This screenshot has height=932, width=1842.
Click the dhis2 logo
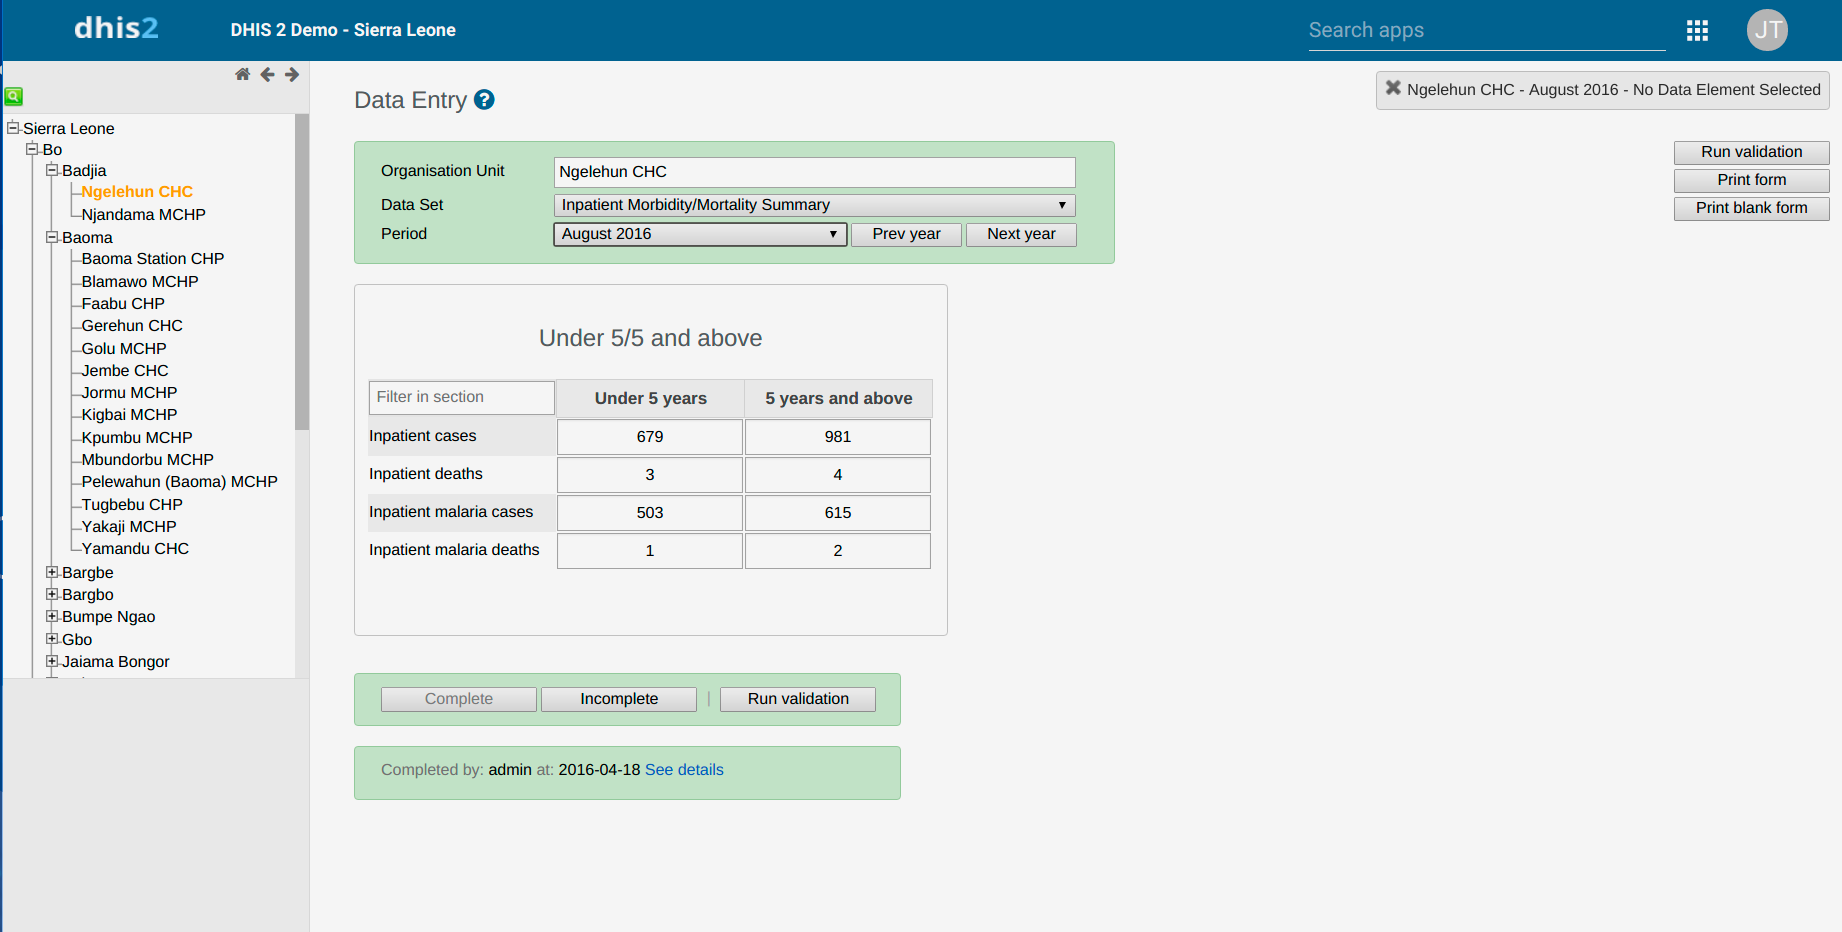[116, 29]
